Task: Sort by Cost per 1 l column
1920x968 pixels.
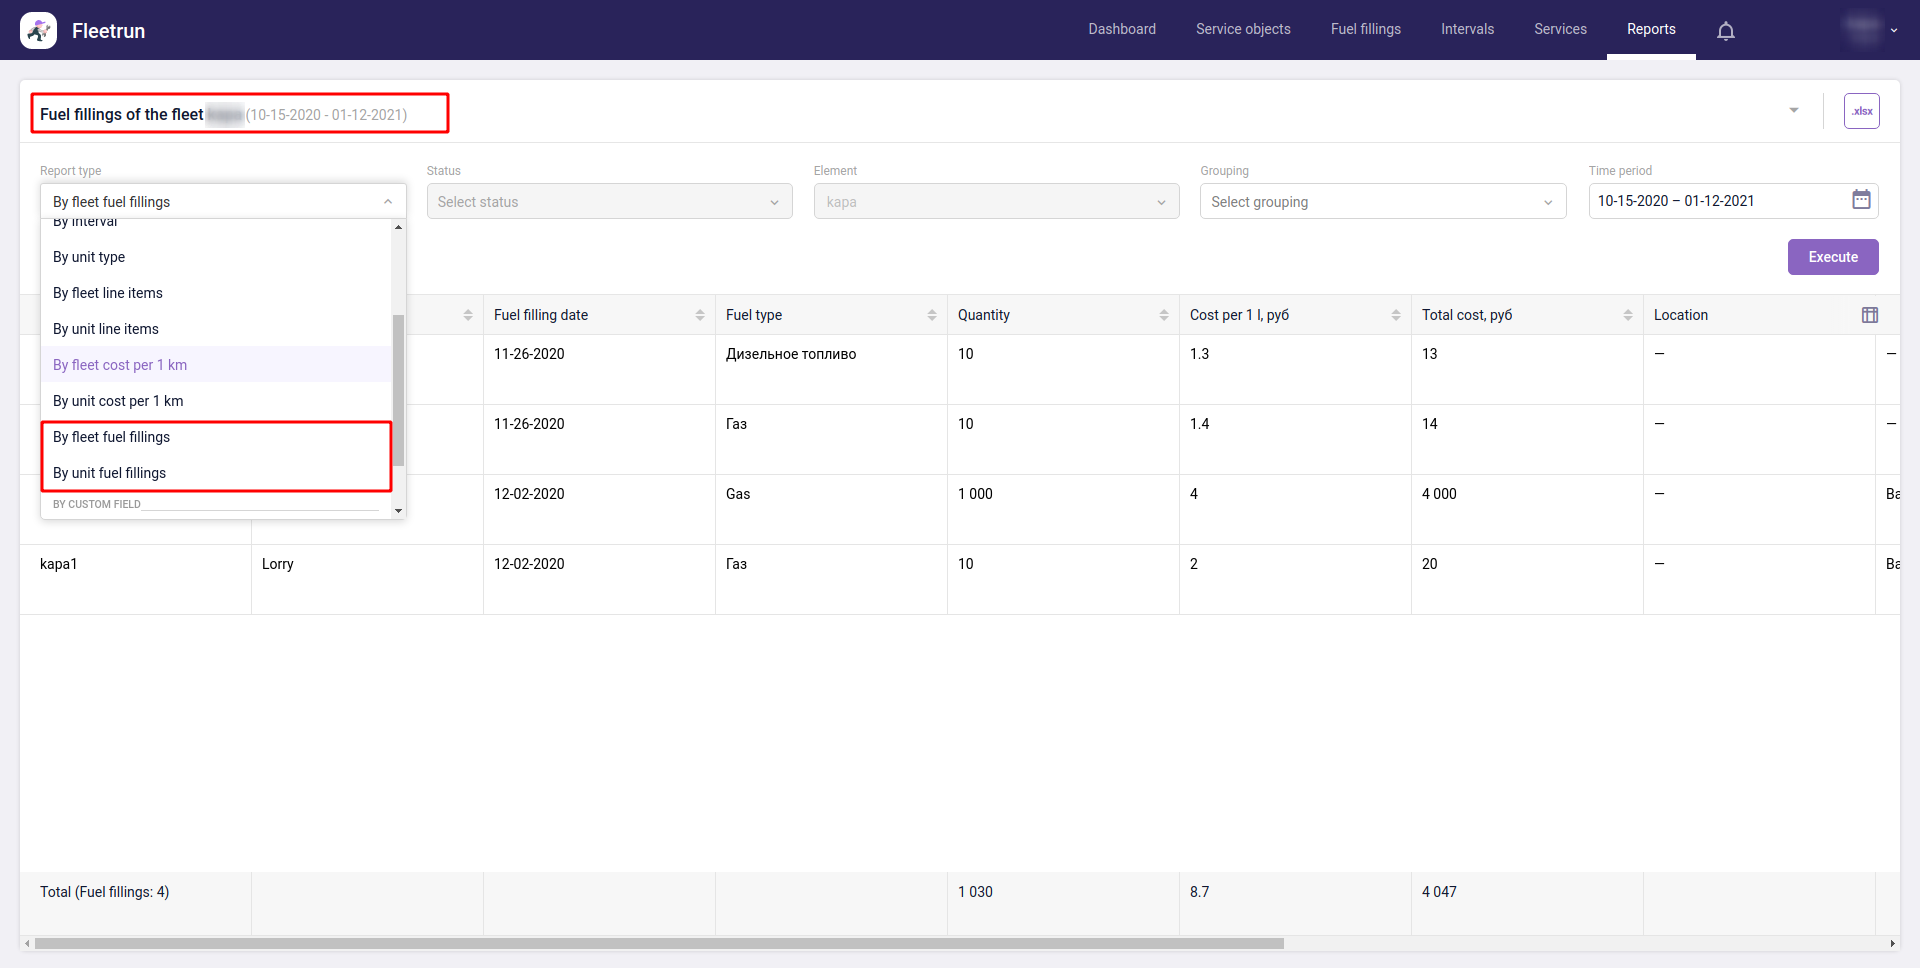Action: click(x=1395, y=315)
